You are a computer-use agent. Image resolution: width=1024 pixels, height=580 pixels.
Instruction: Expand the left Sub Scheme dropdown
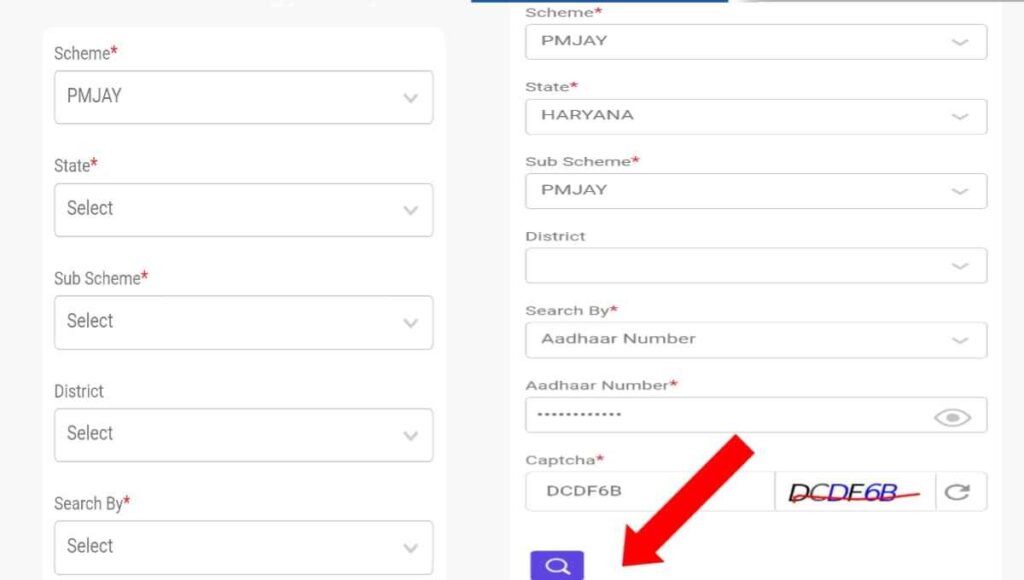pyautogui.click(x=243, y=322)
